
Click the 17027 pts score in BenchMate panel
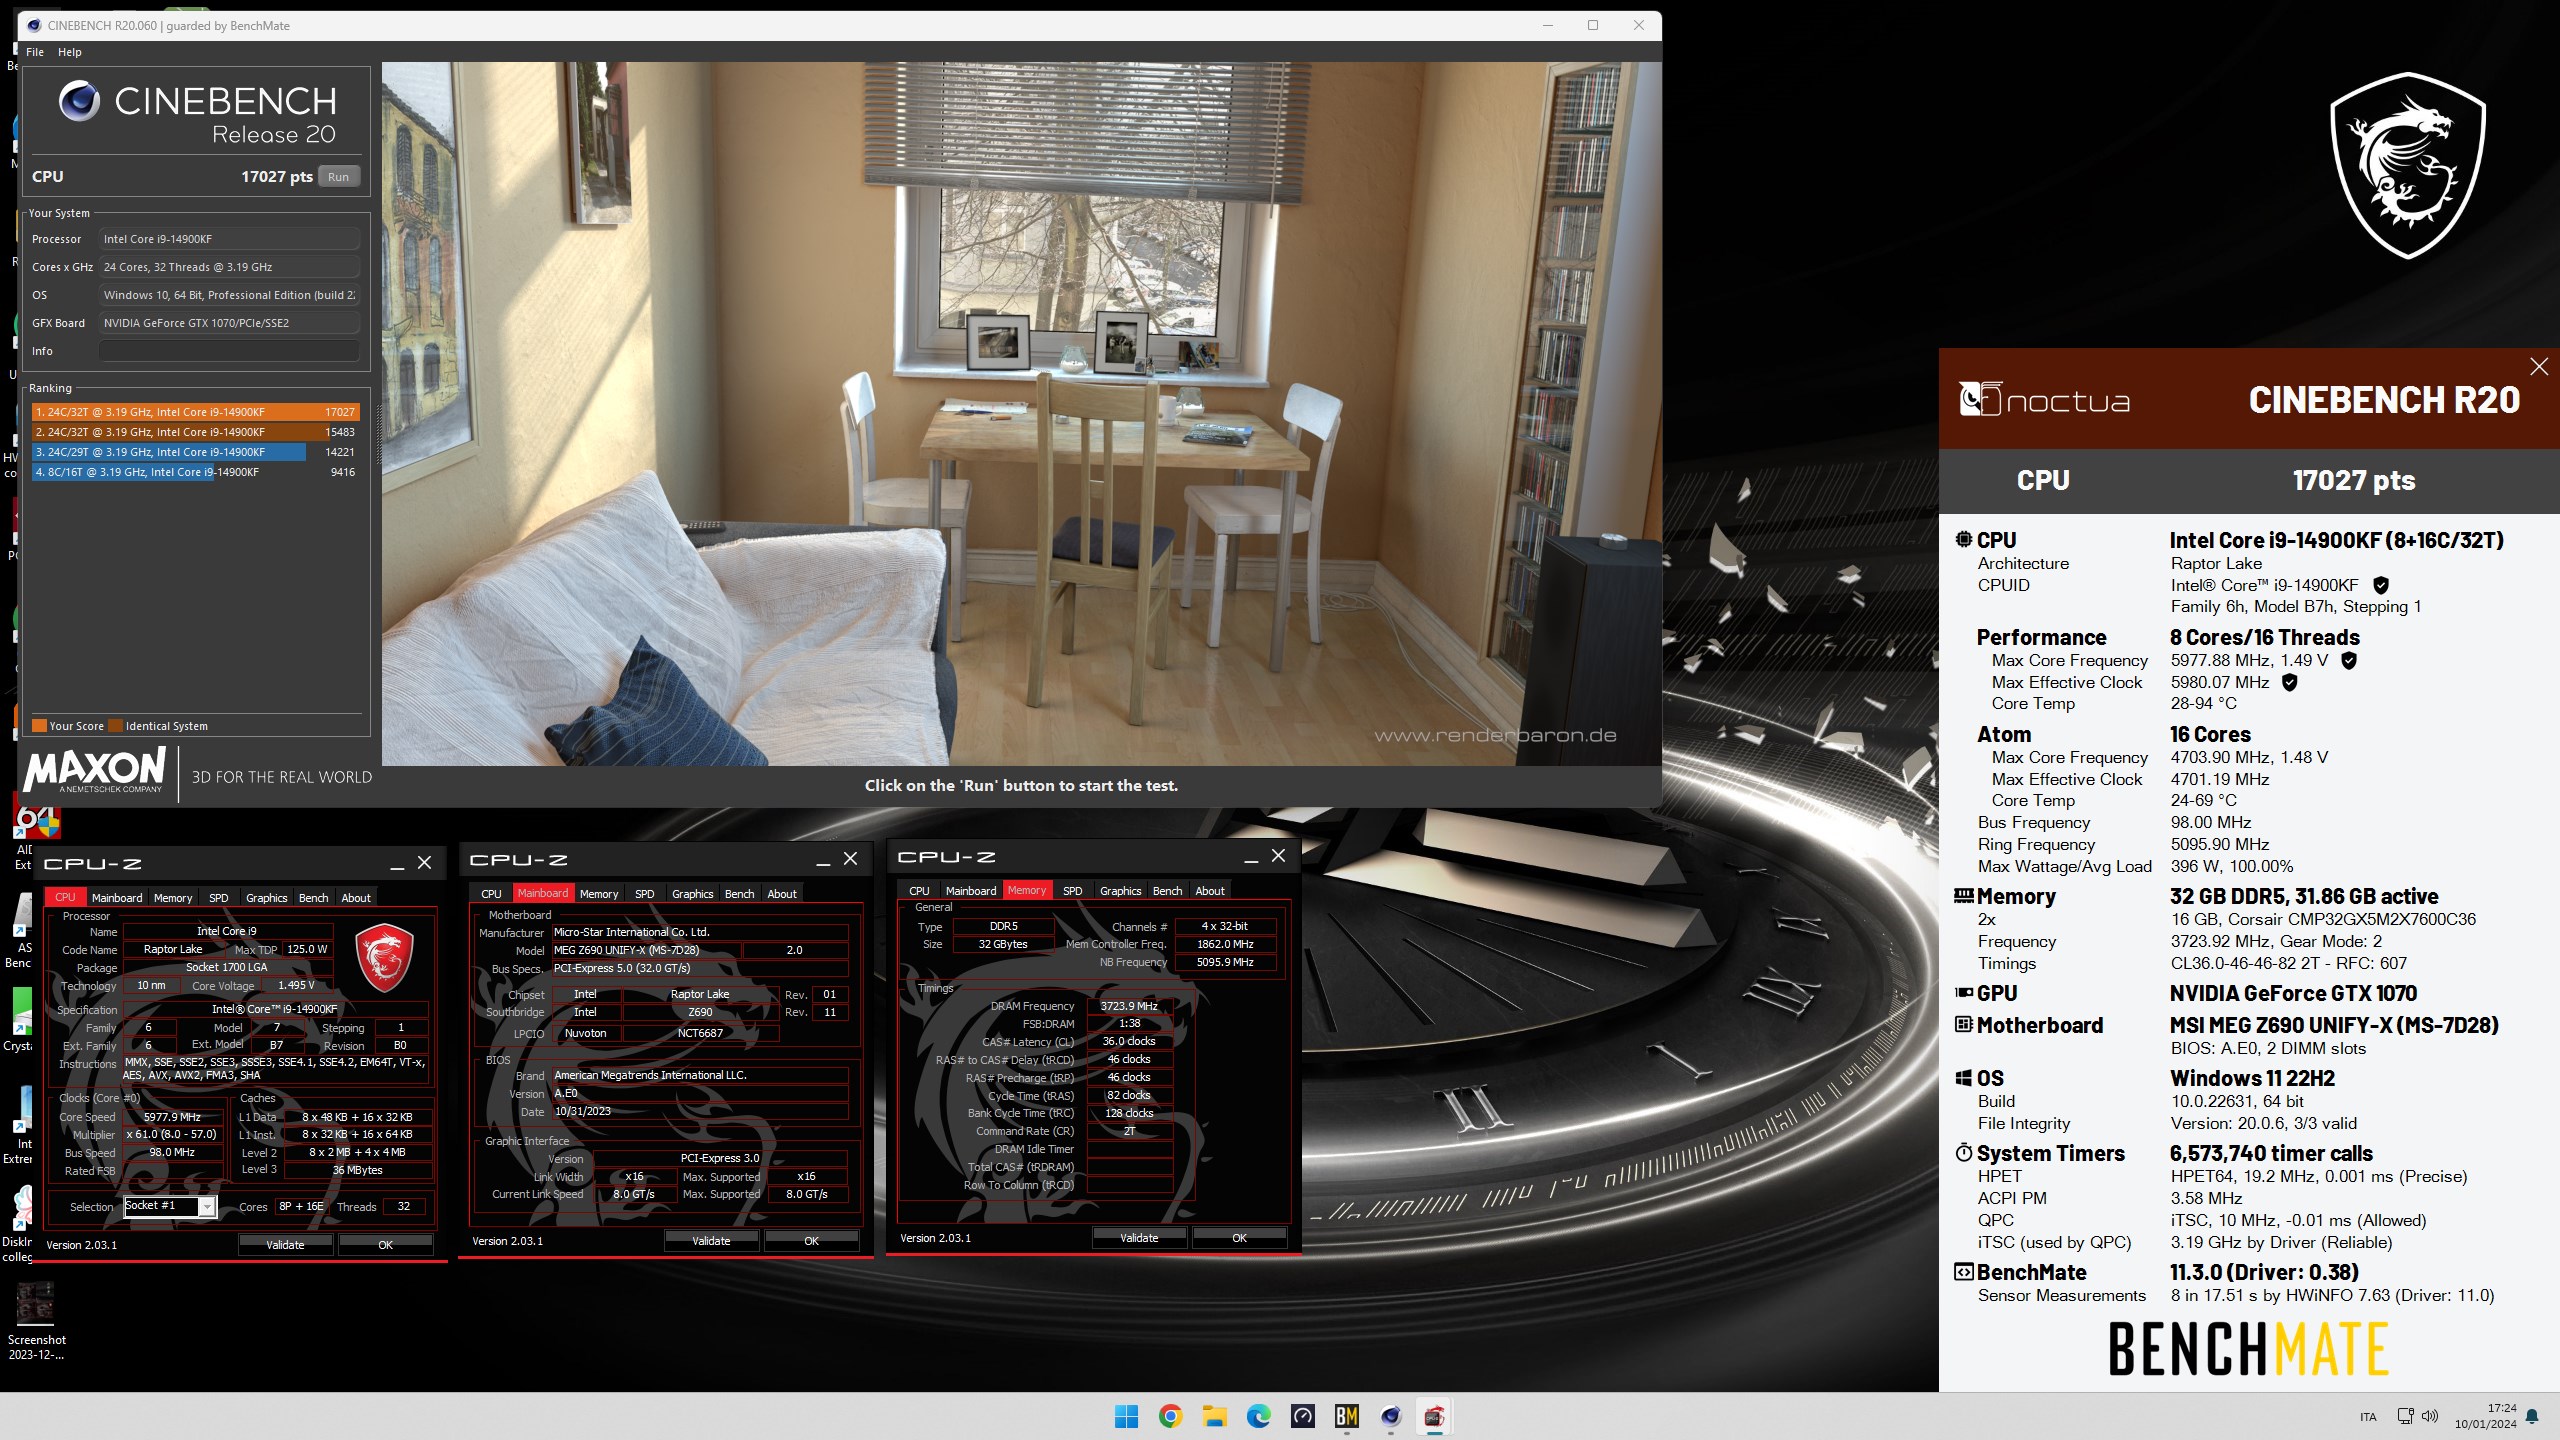2354,481
